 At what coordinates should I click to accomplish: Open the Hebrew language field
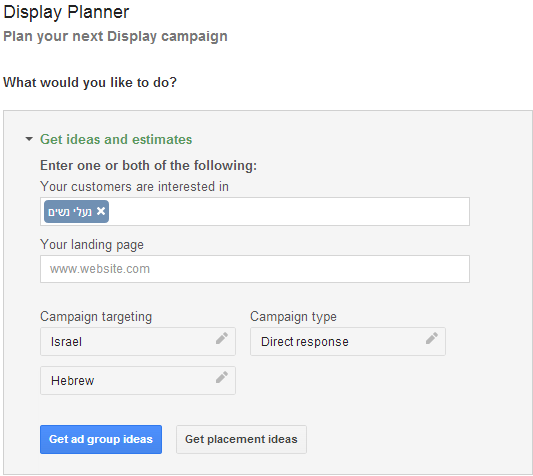click(138, 380)
